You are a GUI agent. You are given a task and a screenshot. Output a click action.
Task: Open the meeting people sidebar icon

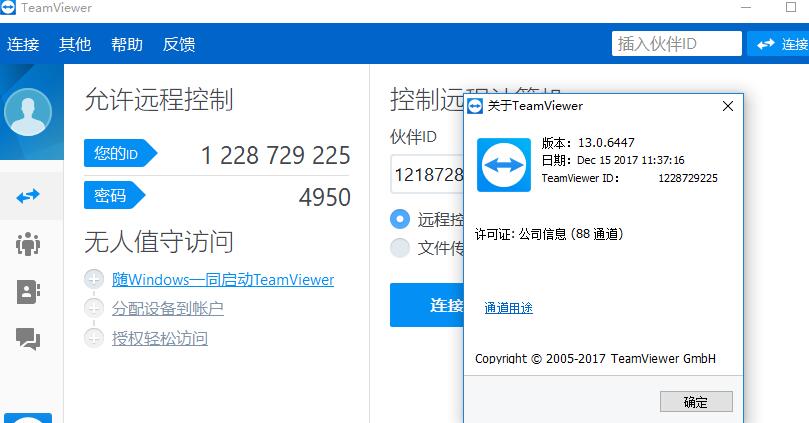click(28, 244)
